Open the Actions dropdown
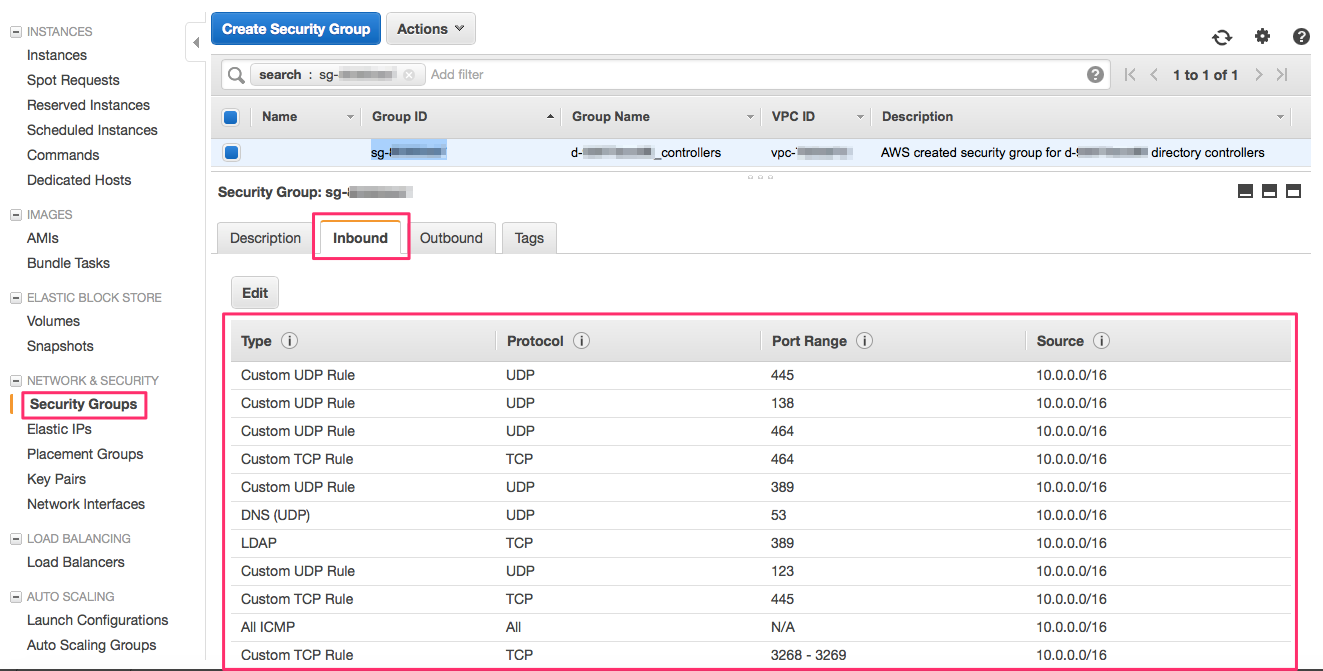Screen dimensions: 1323x671 pyautogui.click(x=430, y=28)
